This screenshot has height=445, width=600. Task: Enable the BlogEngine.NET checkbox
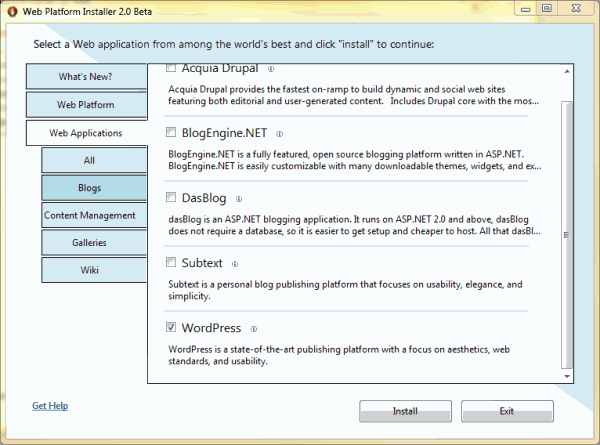pyautogui.click(x=171, y=132)
